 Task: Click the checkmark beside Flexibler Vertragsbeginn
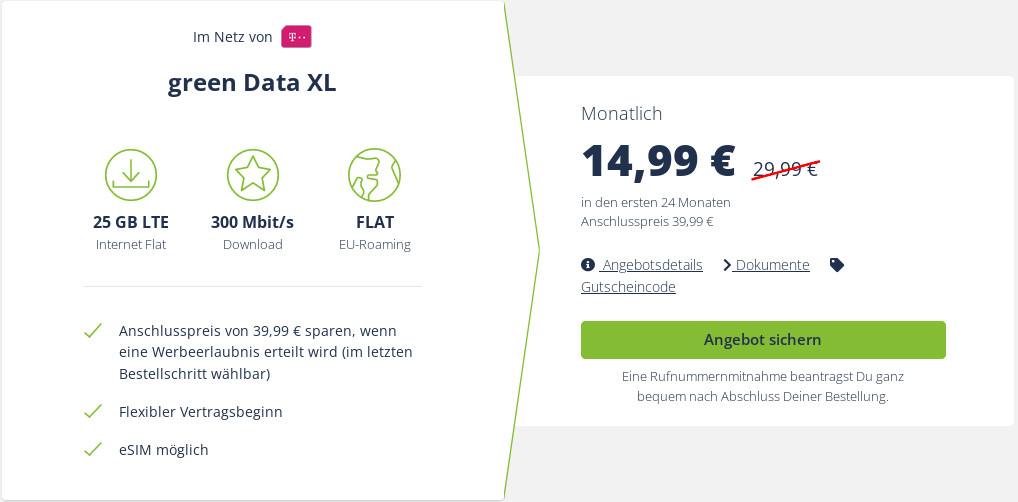93,411
